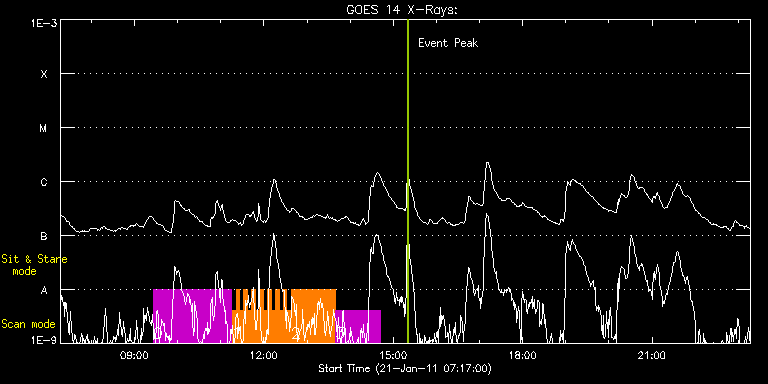Click the C flare class axis label
The width and height of the screenshot is (768, 384).
click(x=44, y=182)
